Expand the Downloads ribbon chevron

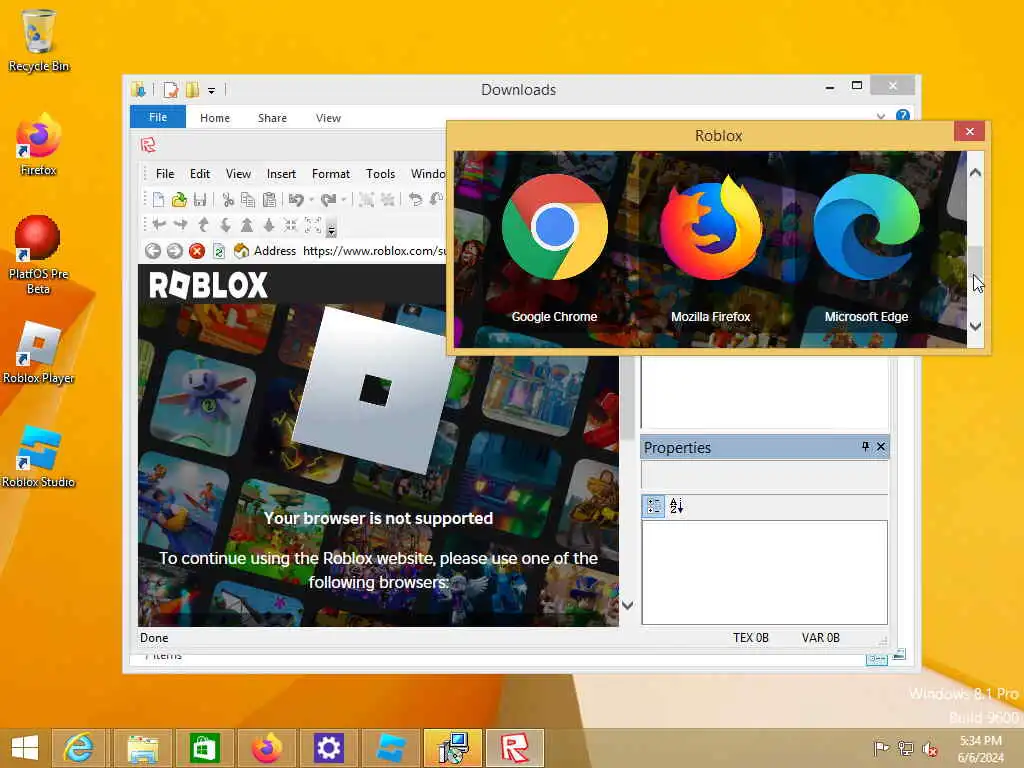(x=880, y=117)
